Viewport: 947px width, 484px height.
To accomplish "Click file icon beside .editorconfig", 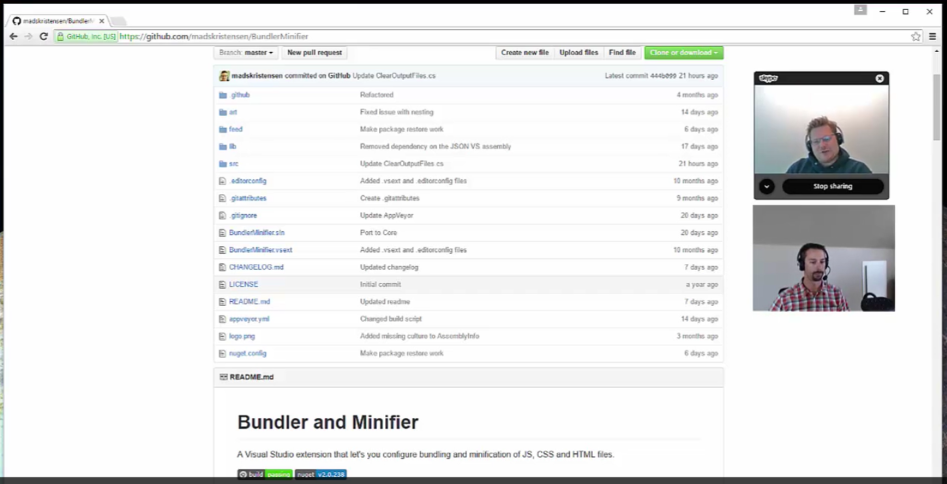I will tap(223, 181).
